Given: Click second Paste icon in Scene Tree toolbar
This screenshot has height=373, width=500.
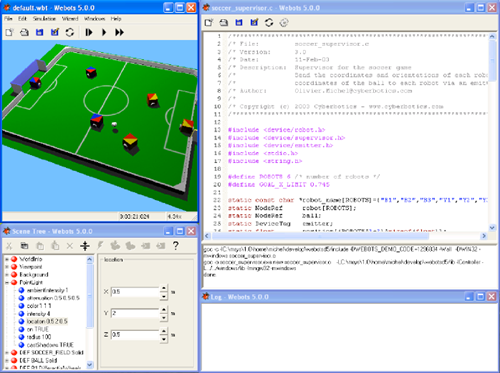Looking at the screenshot, I should pos(55,246).
